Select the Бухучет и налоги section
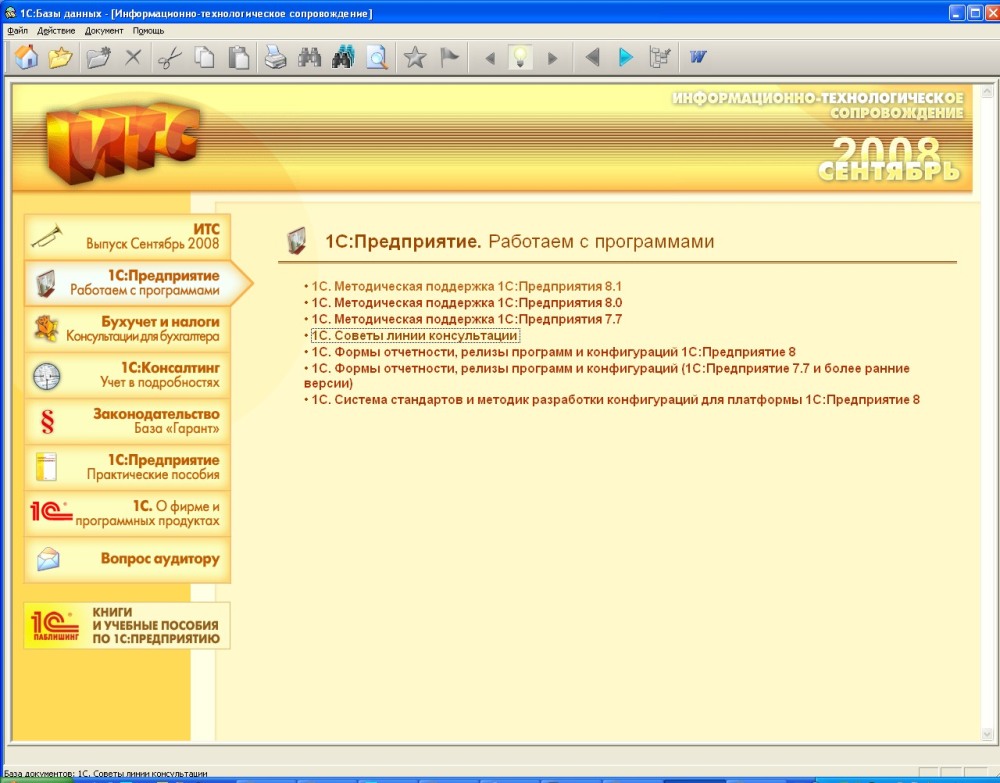1000x783 pixels. [127, 329]
